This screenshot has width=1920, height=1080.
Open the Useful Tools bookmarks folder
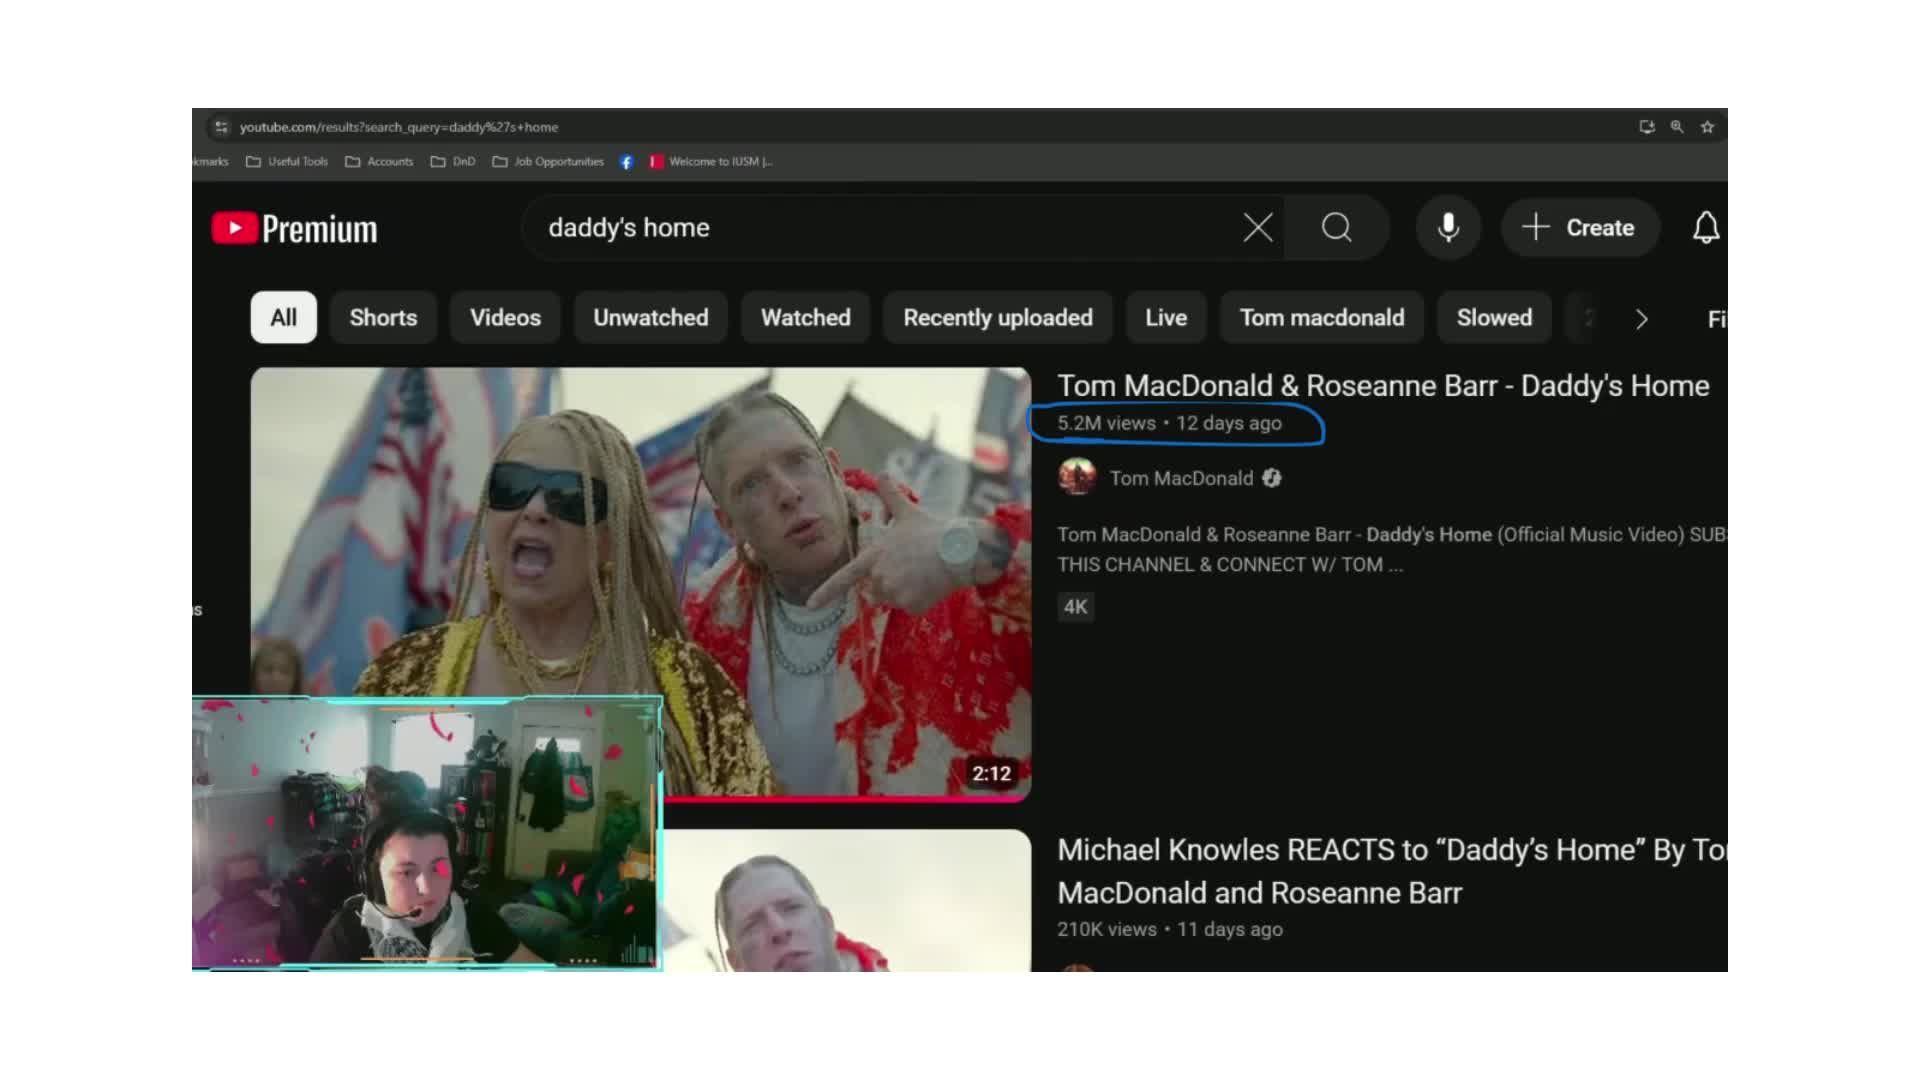288,162
